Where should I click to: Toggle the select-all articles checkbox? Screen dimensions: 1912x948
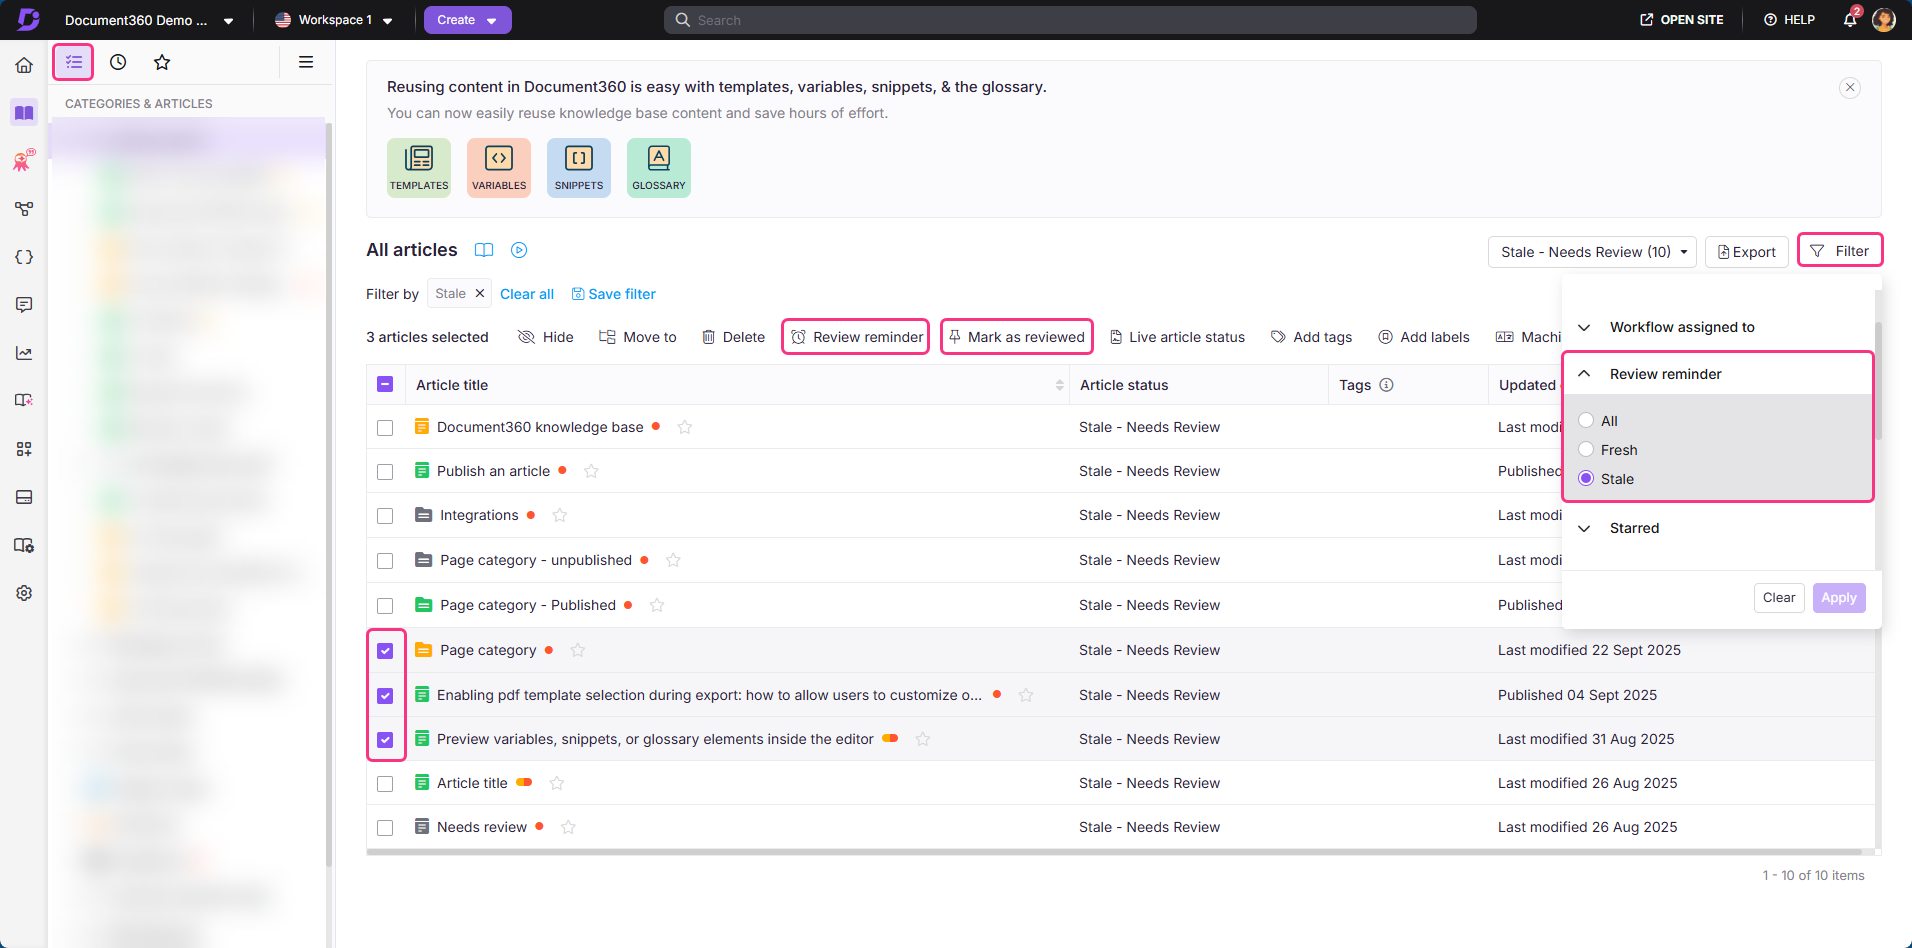pyautogui.click(x=385, y=384)
